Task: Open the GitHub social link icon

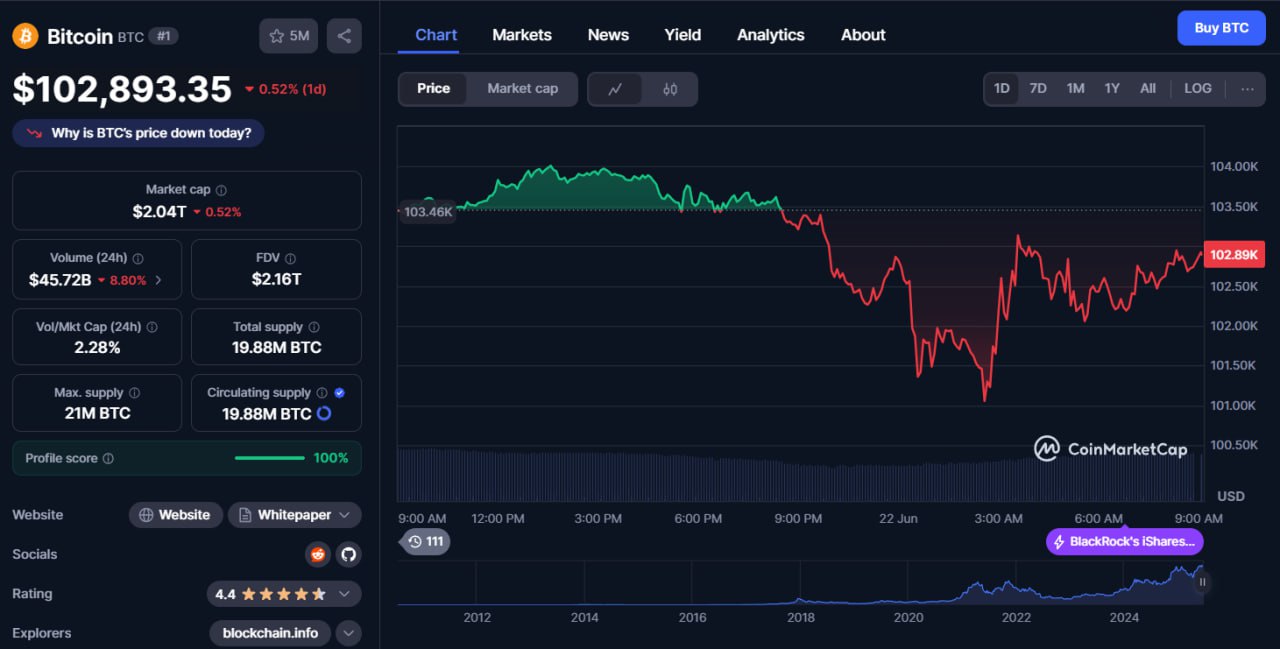Action: (x=348, y=554)
